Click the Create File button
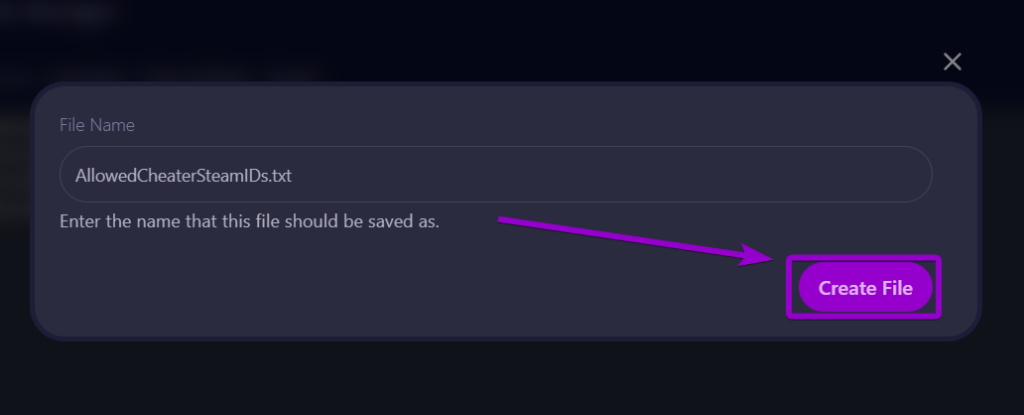1024x415 pixels. tap(865, 288)
